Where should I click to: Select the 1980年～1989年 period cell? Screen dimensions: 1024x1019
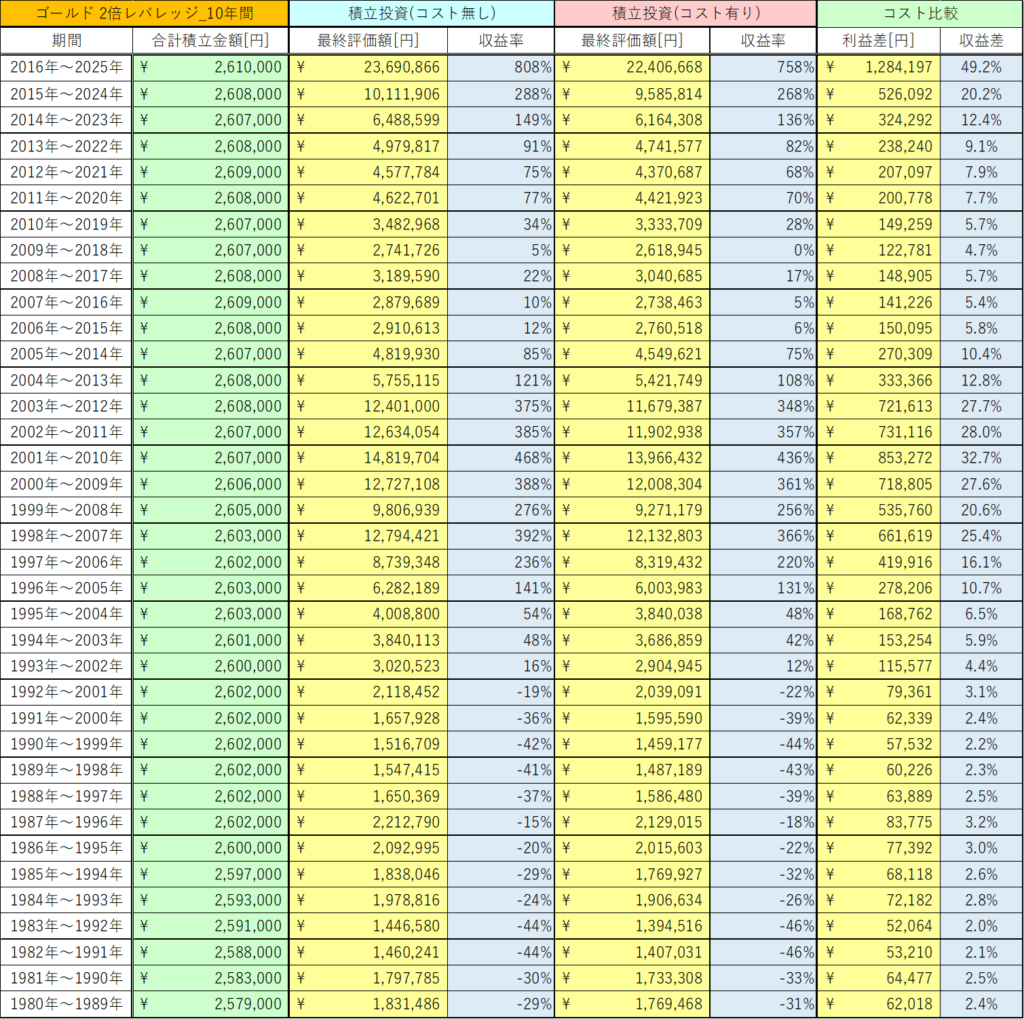coord(66,1004)
